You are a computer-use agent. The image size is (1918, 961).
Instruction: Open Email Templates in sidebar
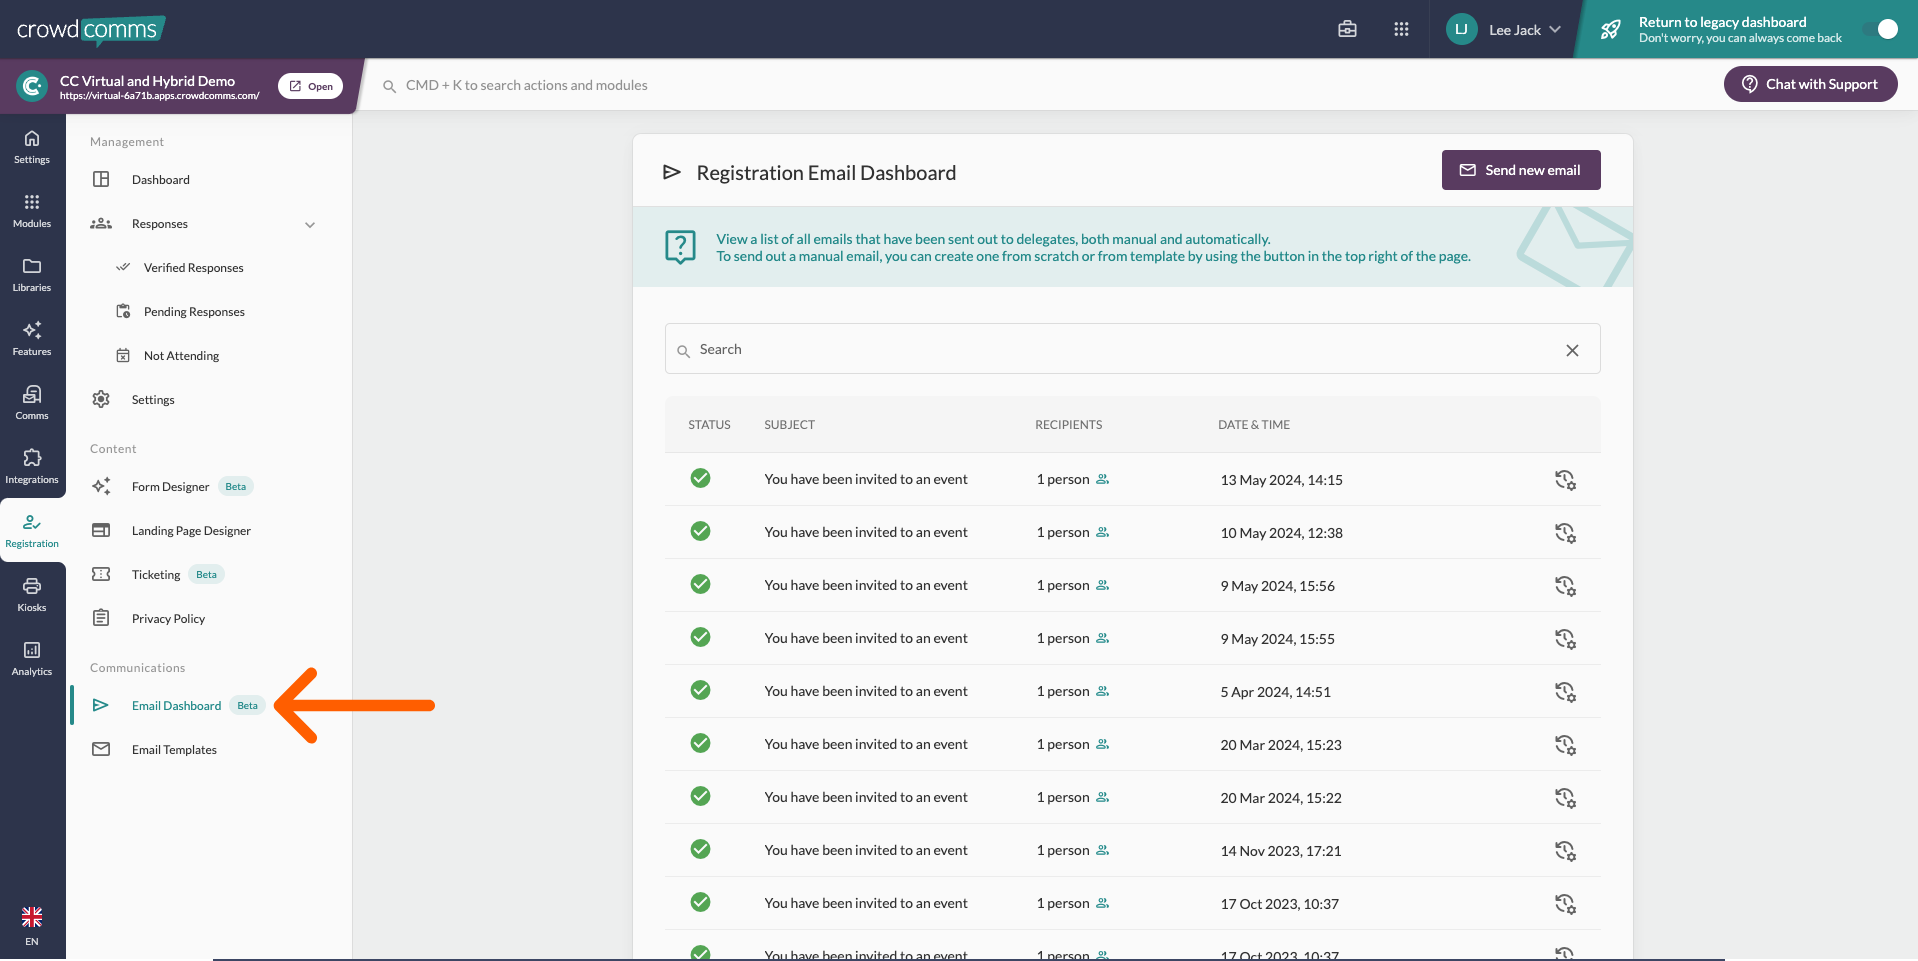tap(174, 750)
